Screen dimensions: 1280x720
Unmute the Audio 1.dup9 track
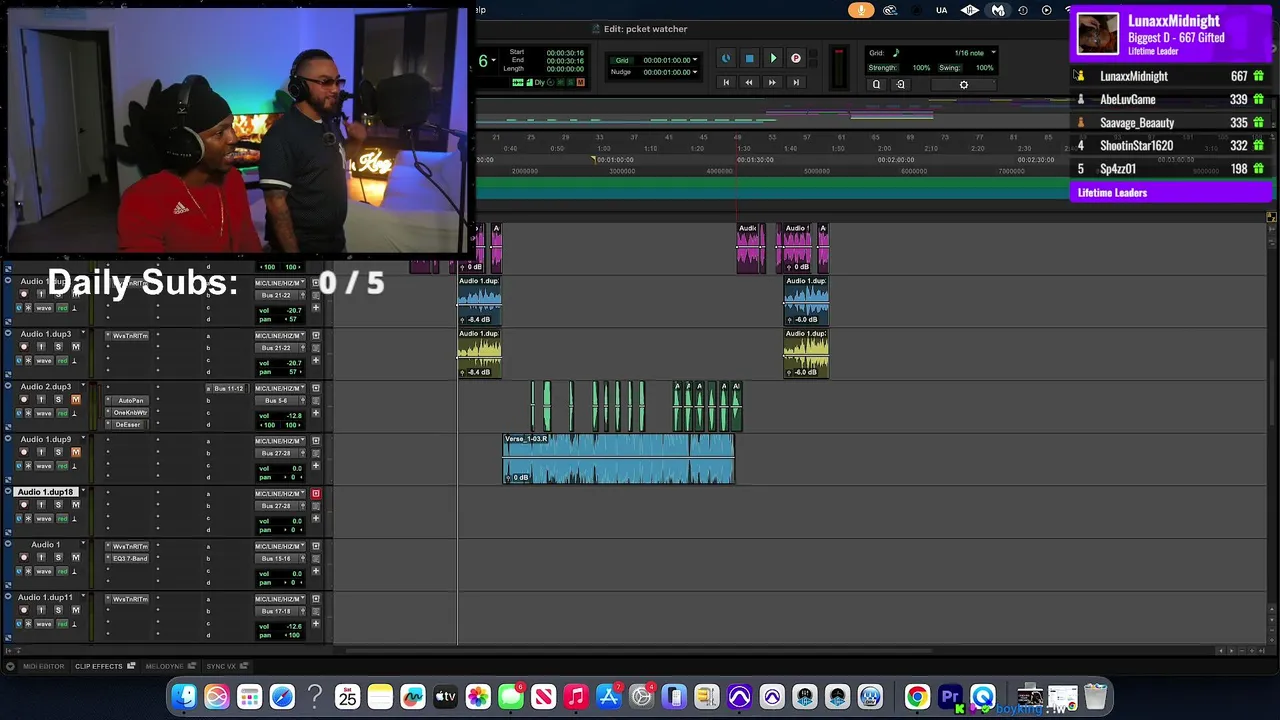tap(75, 452)
